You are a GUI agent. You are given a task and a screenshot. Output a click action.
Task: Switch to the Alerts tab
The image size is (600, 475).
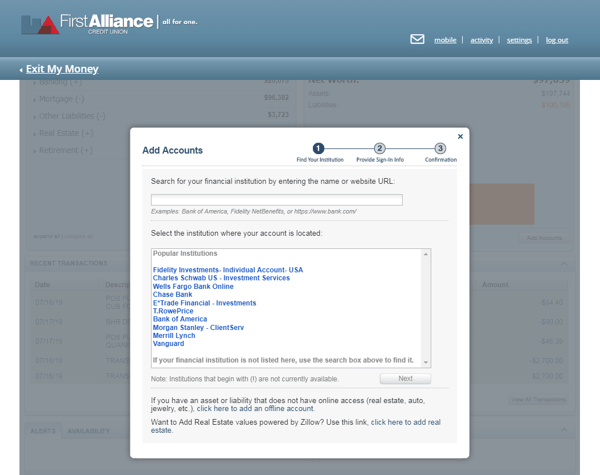coord(43,431)
